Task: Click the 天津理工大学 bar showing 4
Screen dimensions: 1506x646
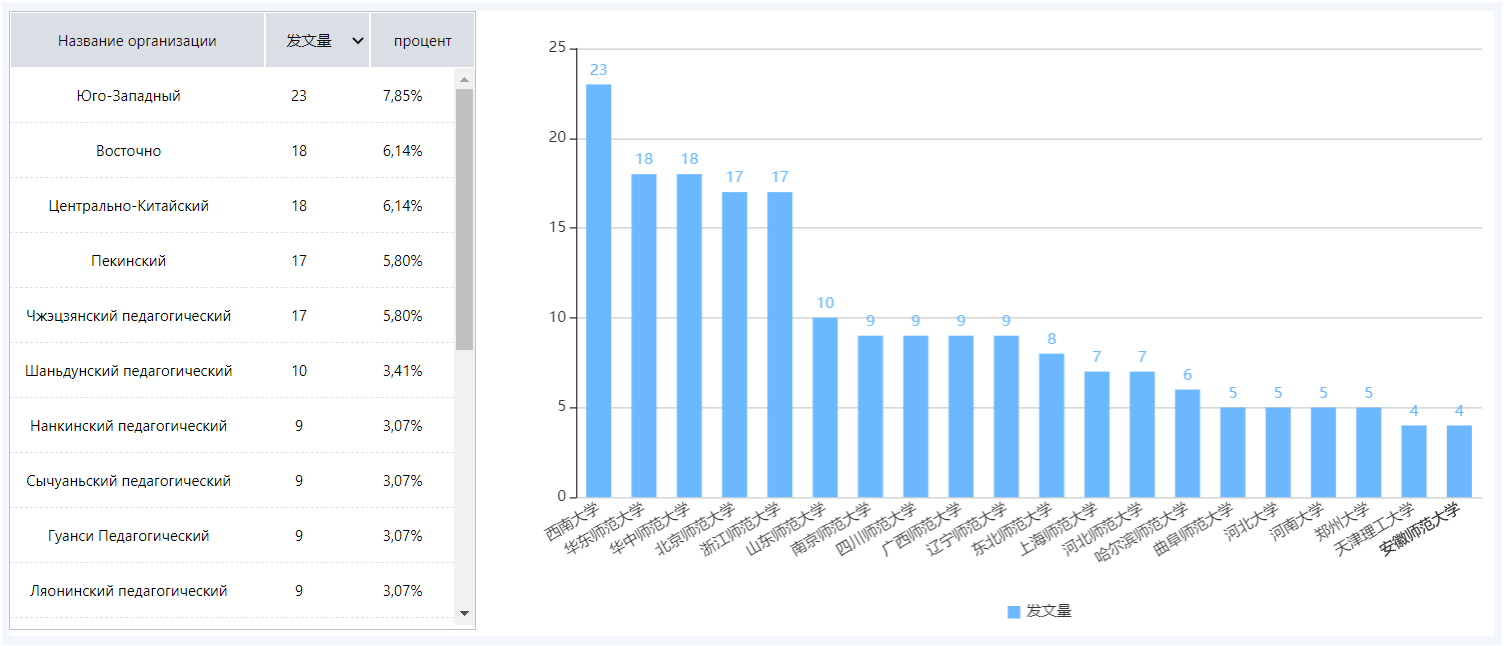Action: click(1413, 461)
